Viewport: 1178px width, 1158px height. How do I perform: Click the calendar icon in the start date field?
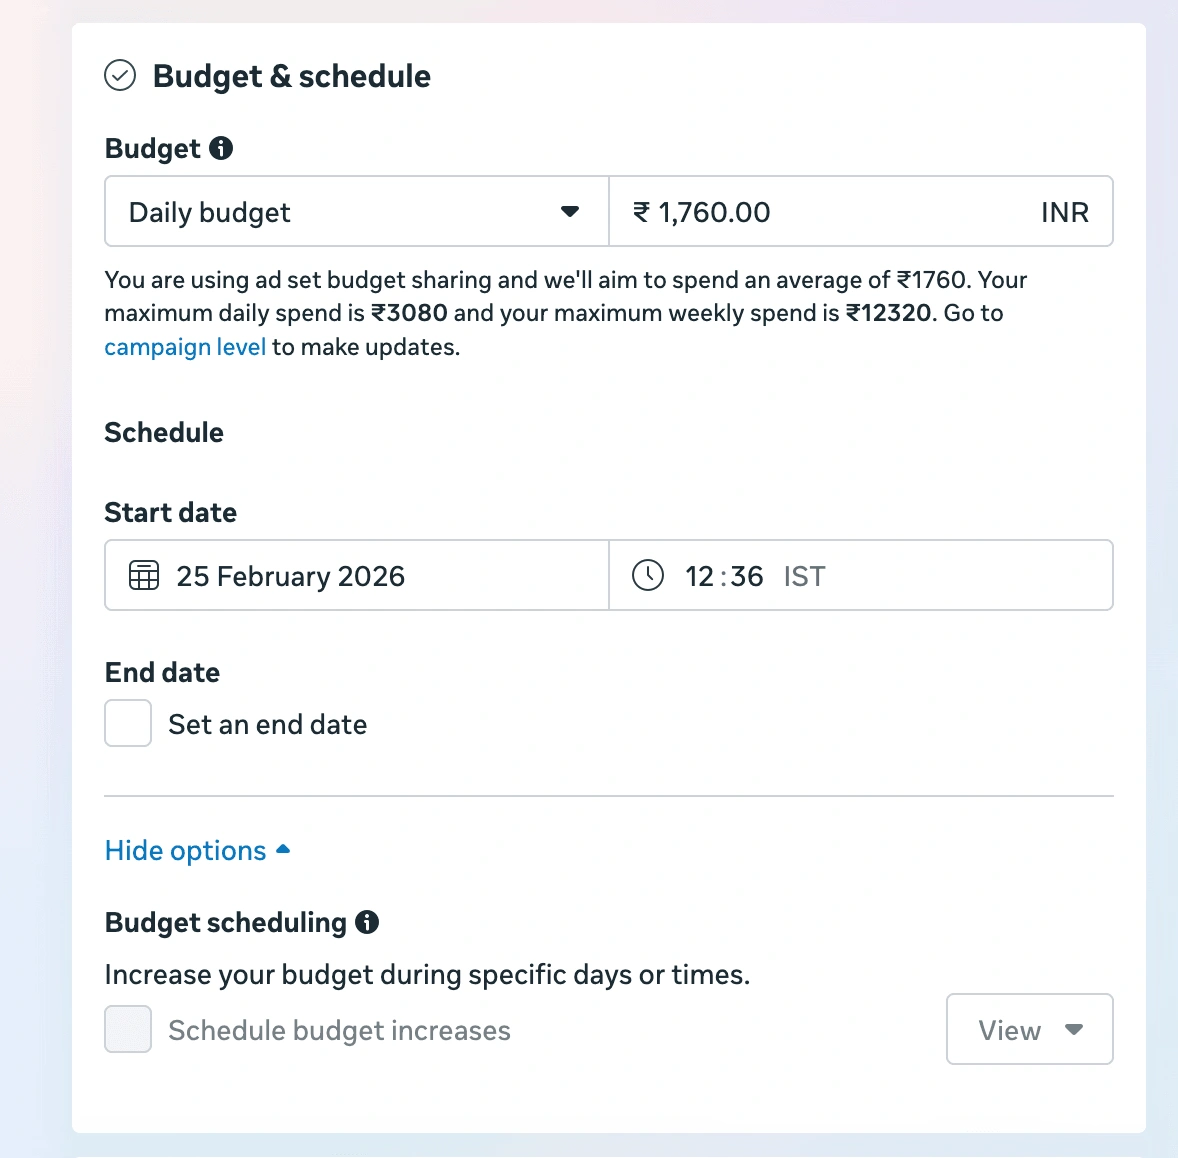[x=144, y=575]
